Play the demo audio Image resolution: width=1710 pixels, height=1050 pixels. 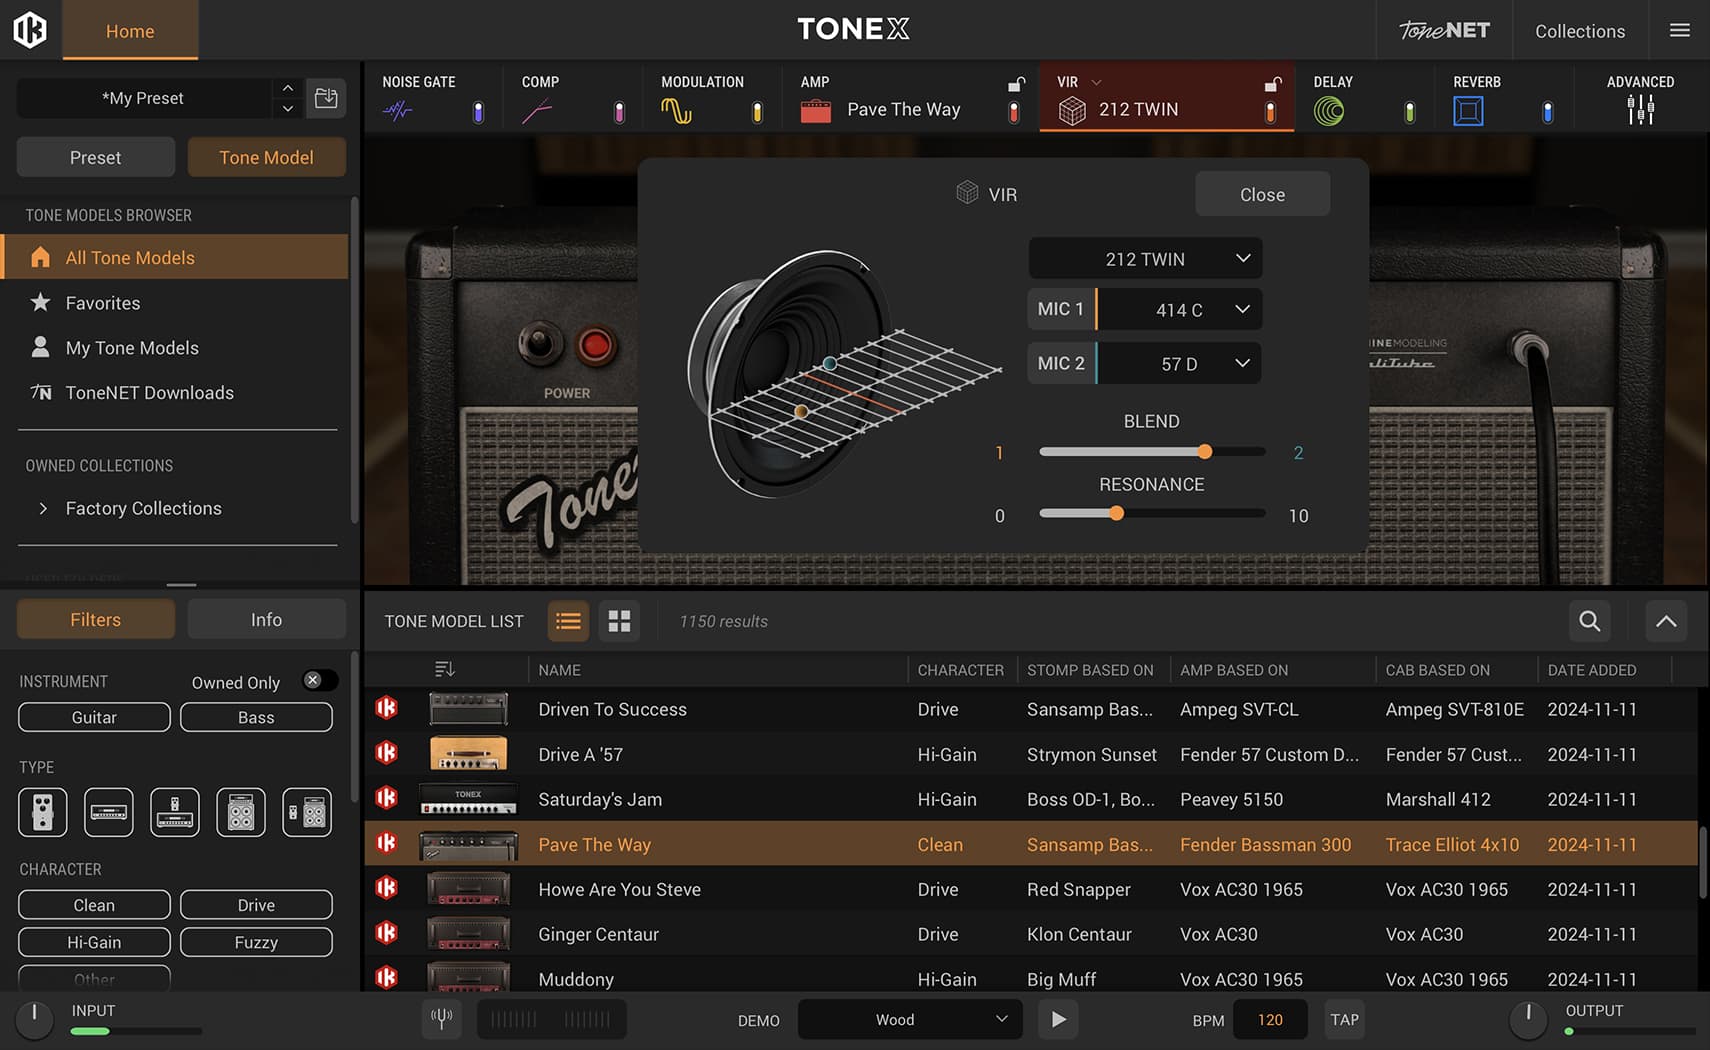[x=1058, y=1019]
